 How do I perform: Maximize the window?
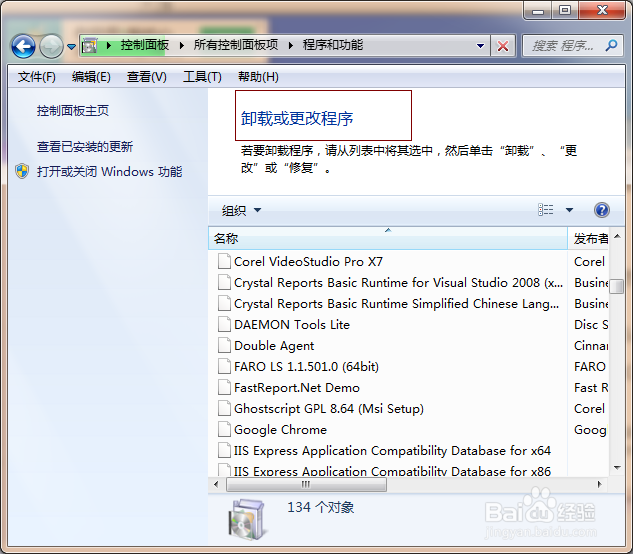(x=565, y=10)
